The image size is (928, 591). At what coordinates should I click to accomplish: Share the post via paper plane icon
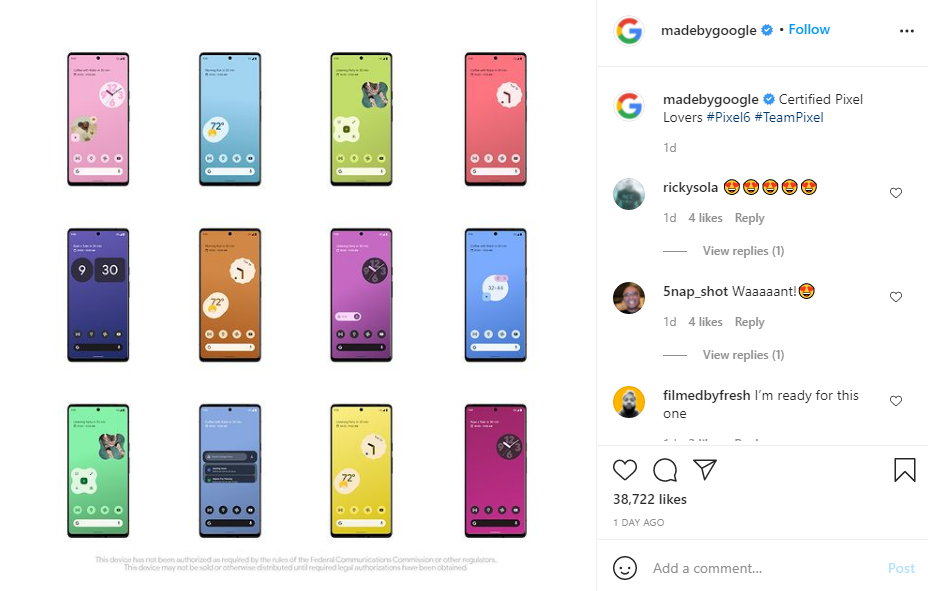tap(705, 469)
